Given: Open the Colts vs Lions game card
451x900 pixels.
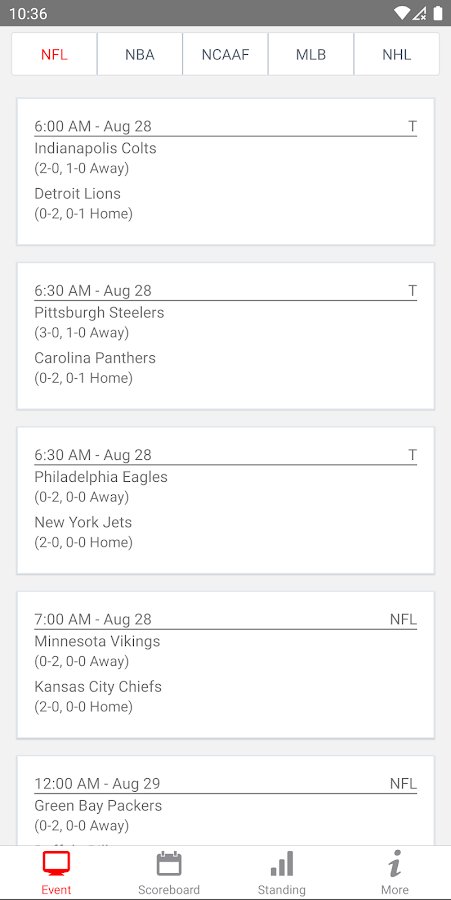Looking at the screenshot, I should (226, 172).
